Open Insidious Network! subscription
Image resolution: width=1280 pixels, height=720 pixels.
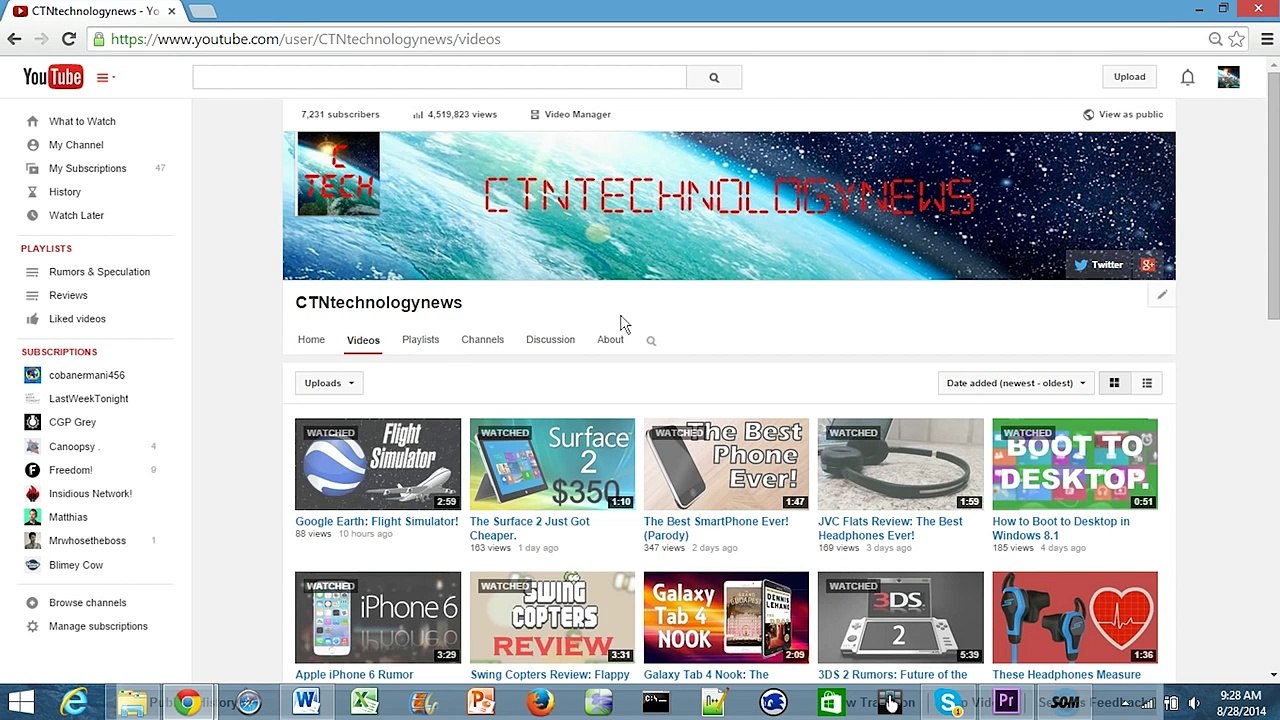pos(90,493)
